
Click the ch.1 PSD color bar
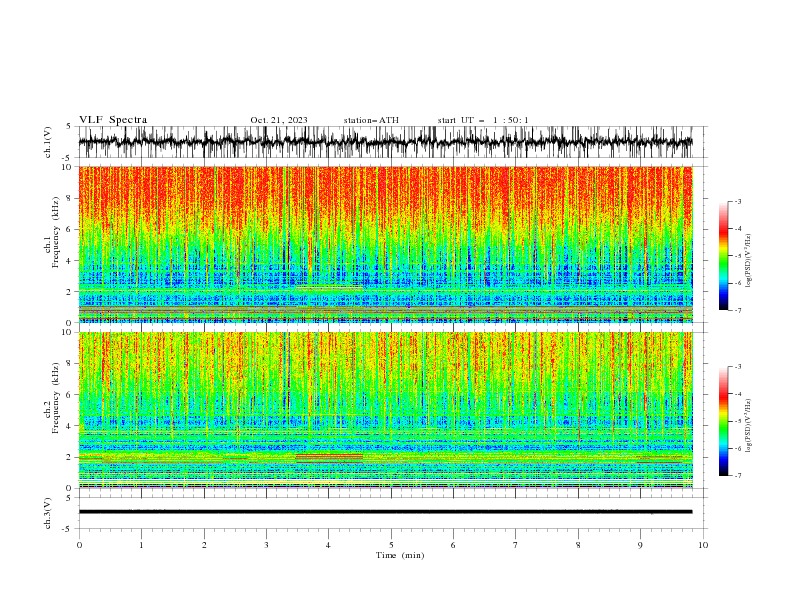tap(723, 256)
